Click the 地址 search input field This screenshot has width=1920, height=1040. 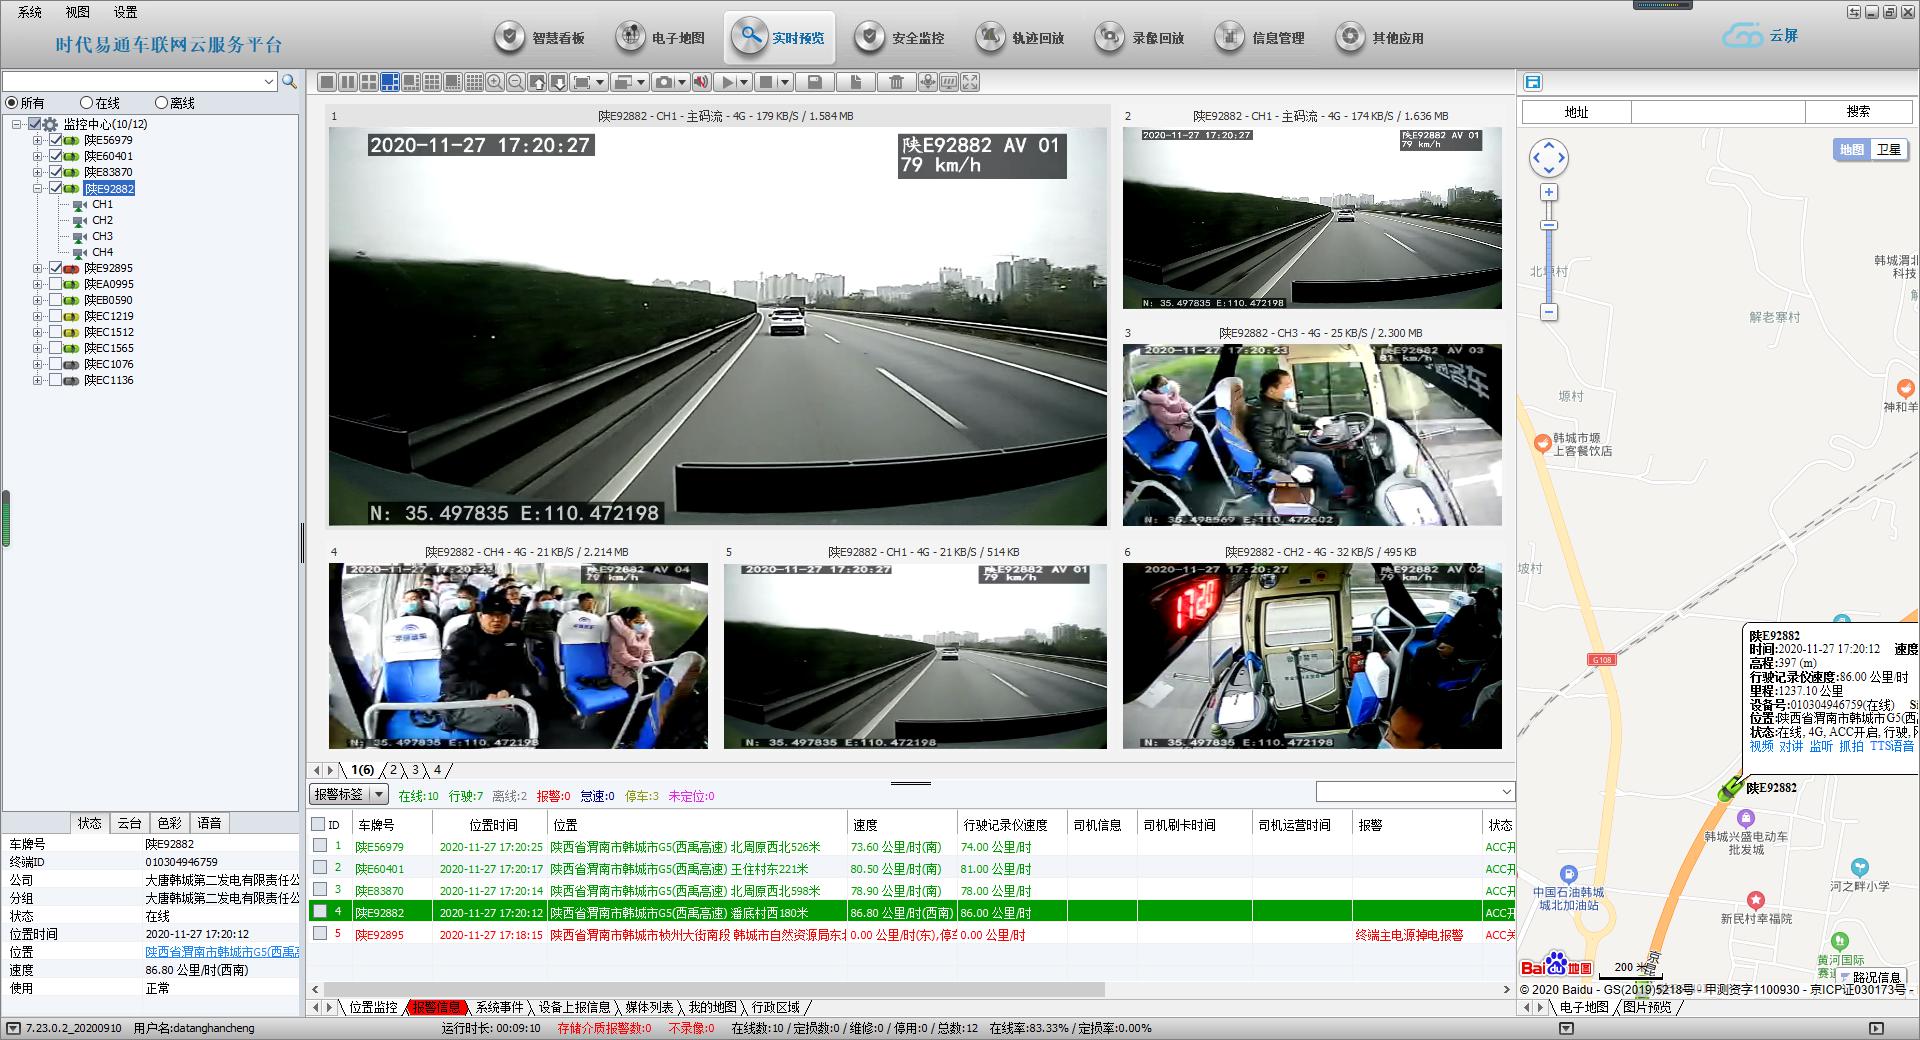1717,112
